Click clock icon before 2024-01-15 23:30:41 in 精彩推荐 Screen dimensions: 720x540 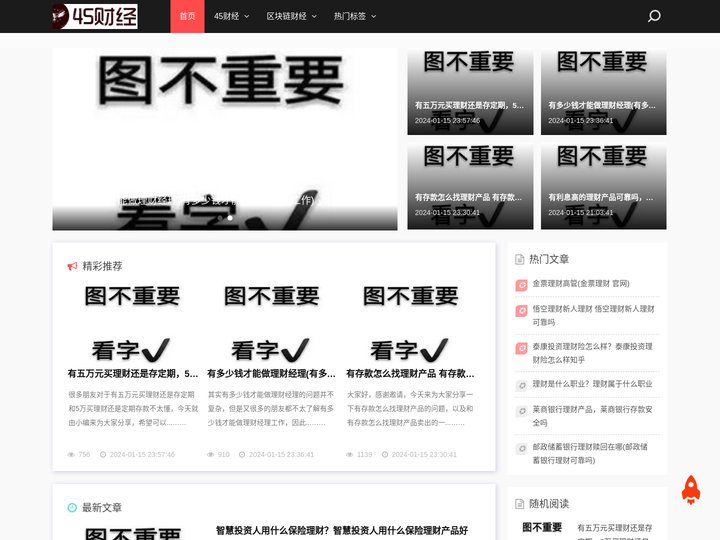385,455
